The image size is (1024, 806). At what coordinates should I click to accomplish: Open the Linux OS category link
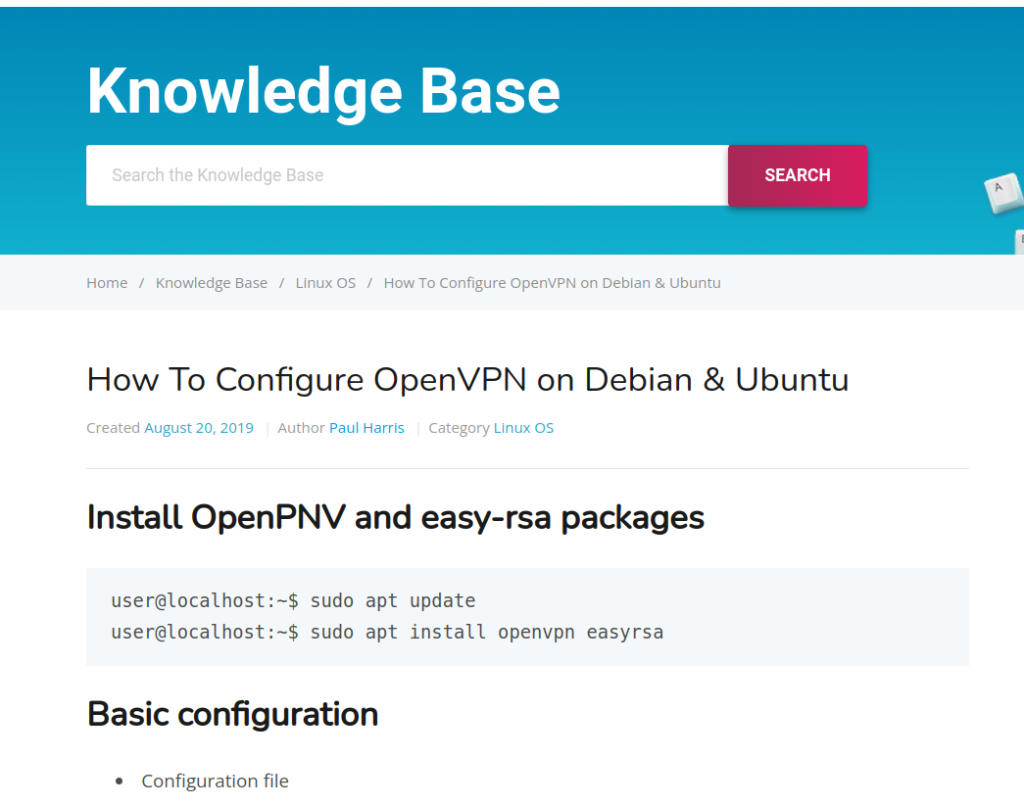tap(523, 428)
